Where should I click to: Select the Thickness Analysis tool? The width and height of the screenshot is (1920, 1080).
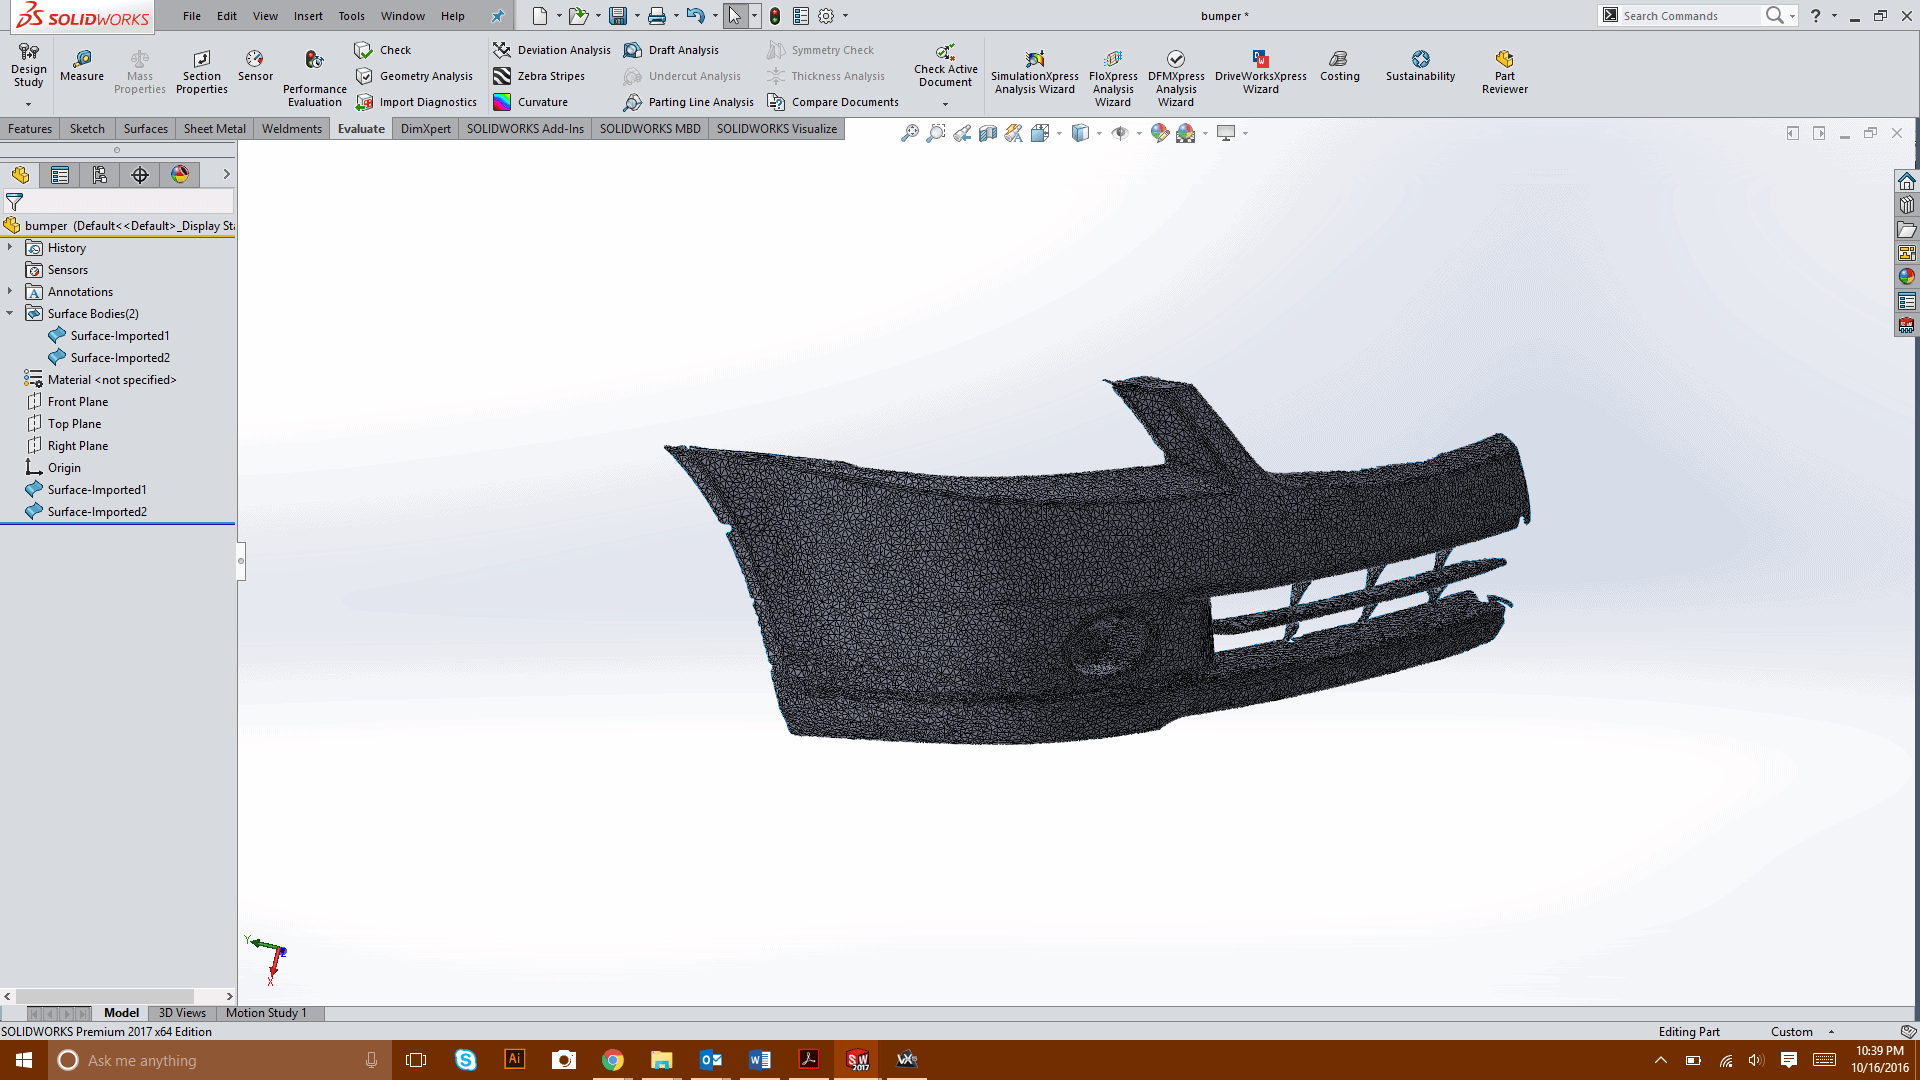(827, 75)
